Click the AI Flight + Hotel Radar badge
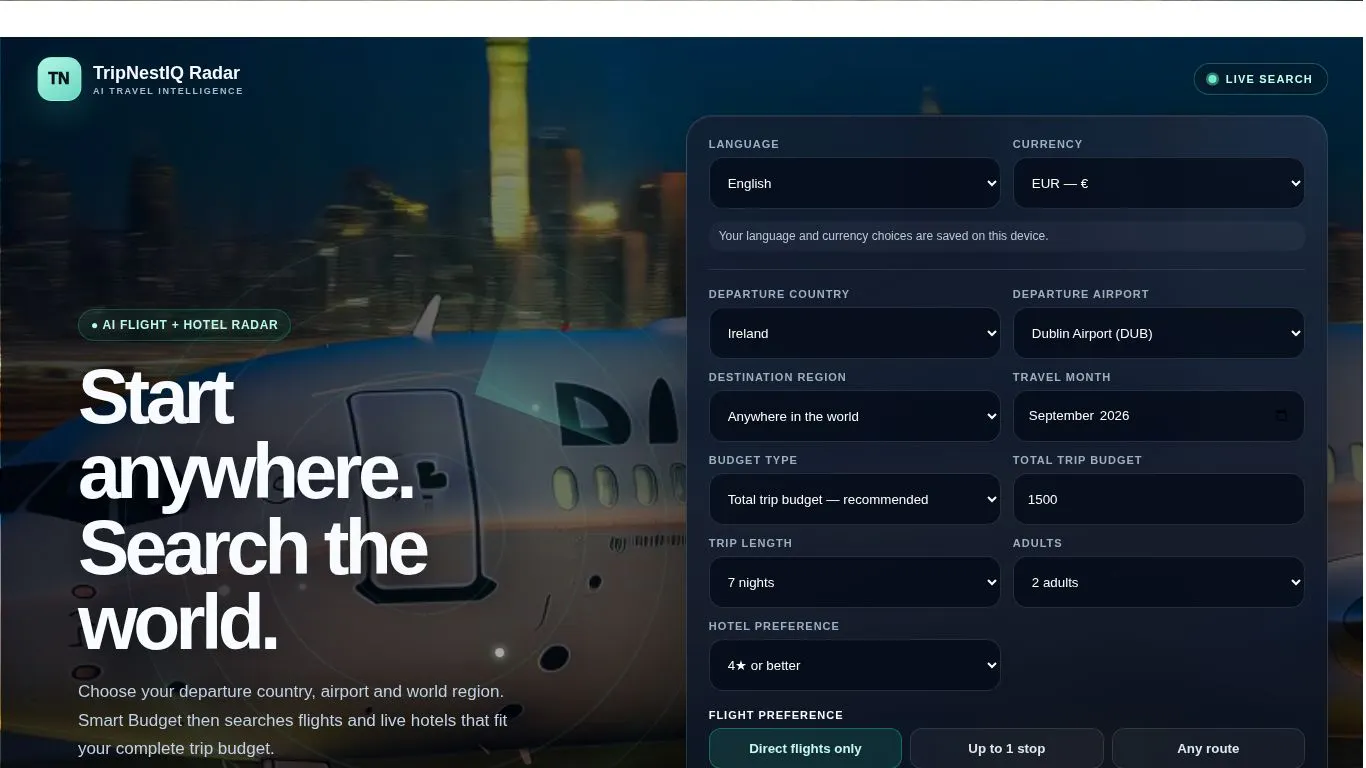This screenshot has height=768, width=1366. click(x=184, y=325)
